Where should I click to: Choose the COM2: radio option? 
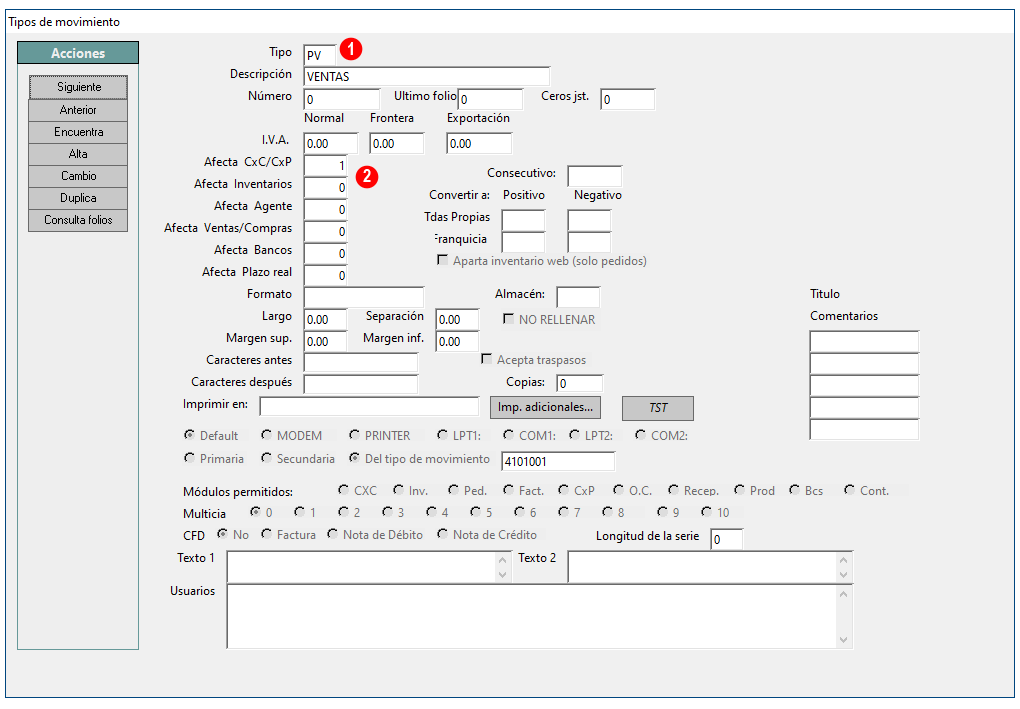coord(640,435)
